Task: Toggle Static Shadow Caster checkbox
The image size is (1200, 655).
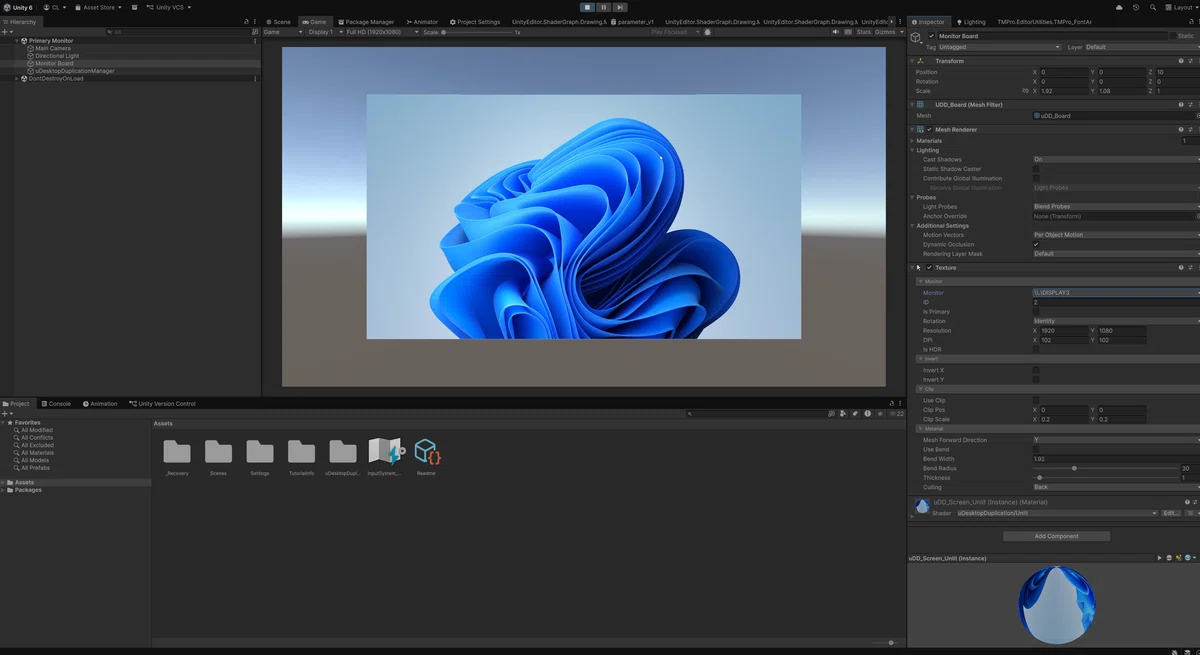Action: (x=1036, y=169)
